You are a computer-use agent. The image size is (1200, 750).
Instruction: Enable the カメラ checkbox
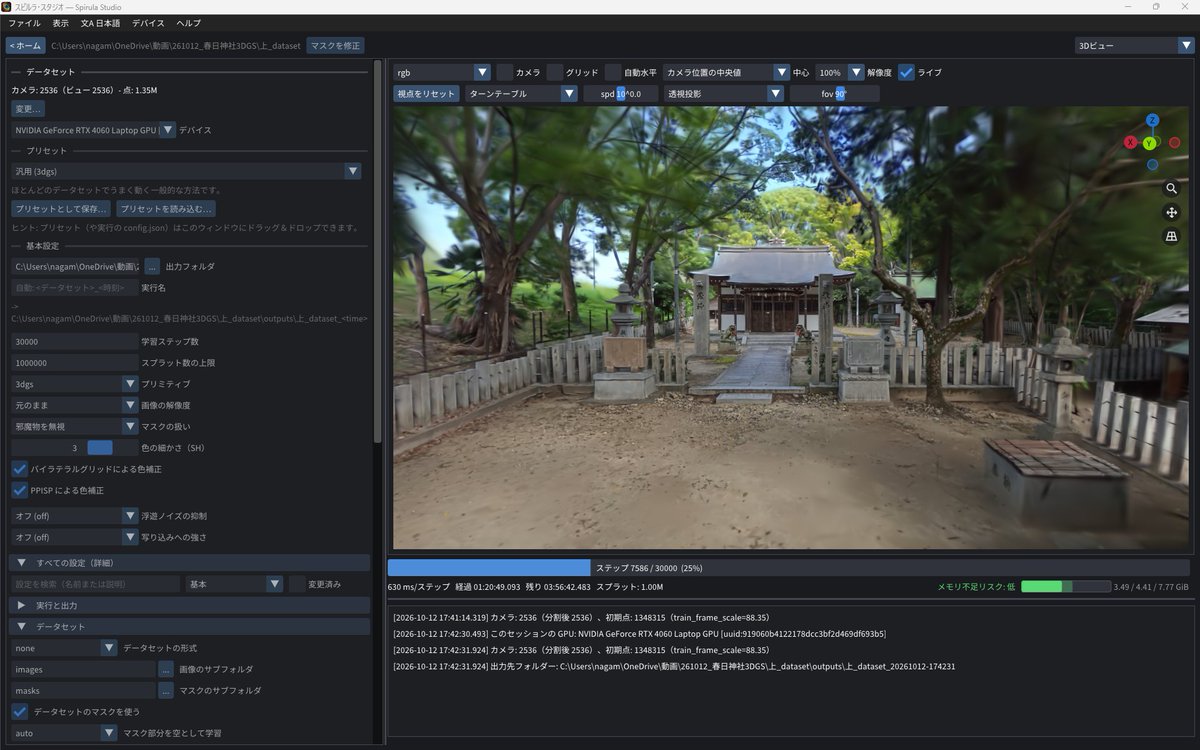[x=505, y=72]
